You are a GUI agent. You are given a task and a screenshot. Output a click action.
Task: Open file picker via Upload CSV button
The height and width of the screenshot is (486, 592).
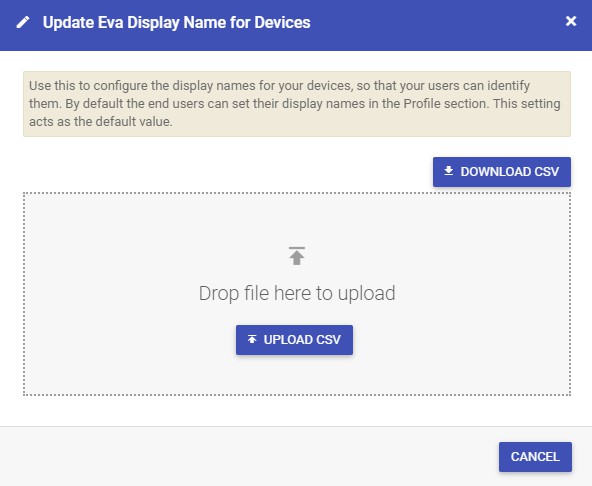pos(294,340)
